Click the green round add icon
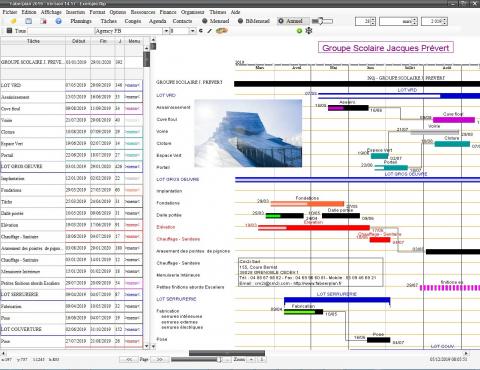Image resolution: width=480 pixels, height=370 pixels. [299, 31]
